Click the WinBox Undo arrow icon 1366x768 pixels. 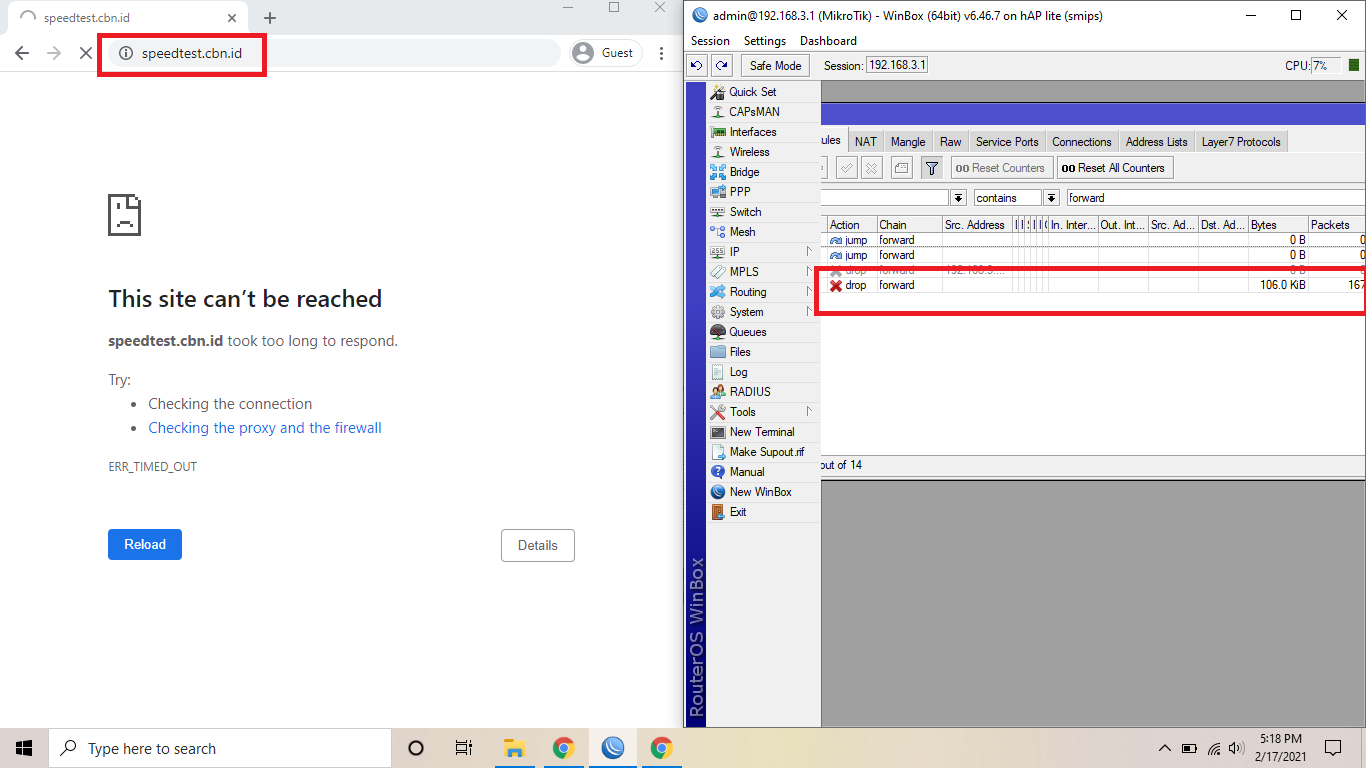coord(698,65)
